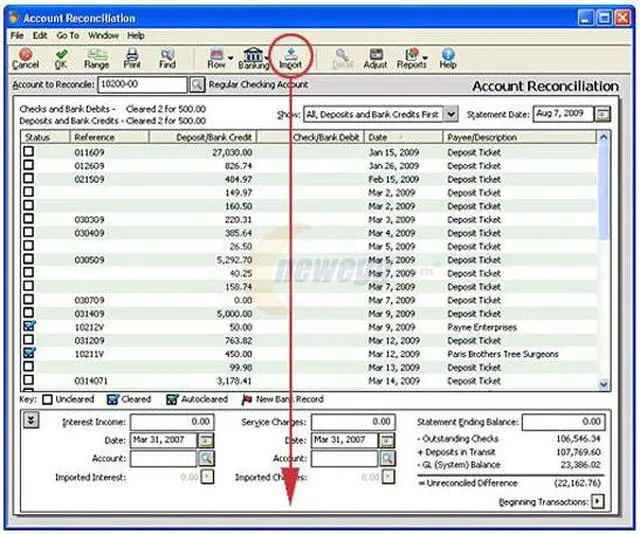The height and width of the screenshot is (534, 640).
Task: Select the Payne Enterprises payee text
Action: point(482,327)
